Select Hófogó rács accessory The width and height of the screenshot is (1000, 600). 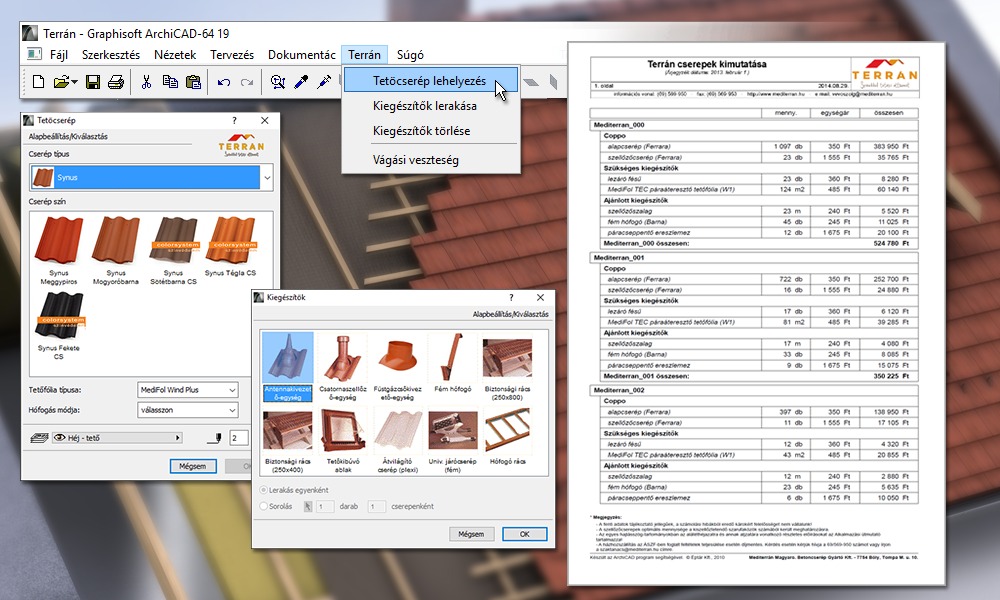[x=507, y=436]
